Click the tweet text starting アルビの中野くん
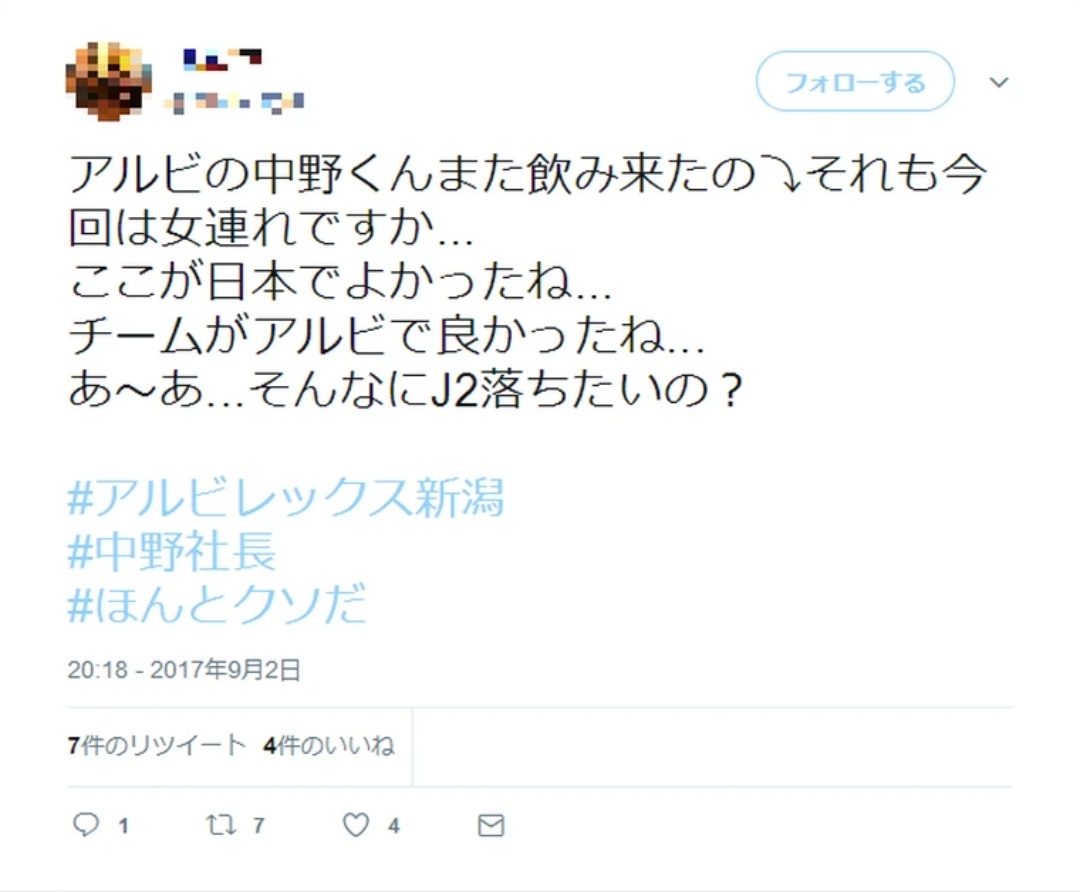This screenshot has height=892, width=1080. 527,281
